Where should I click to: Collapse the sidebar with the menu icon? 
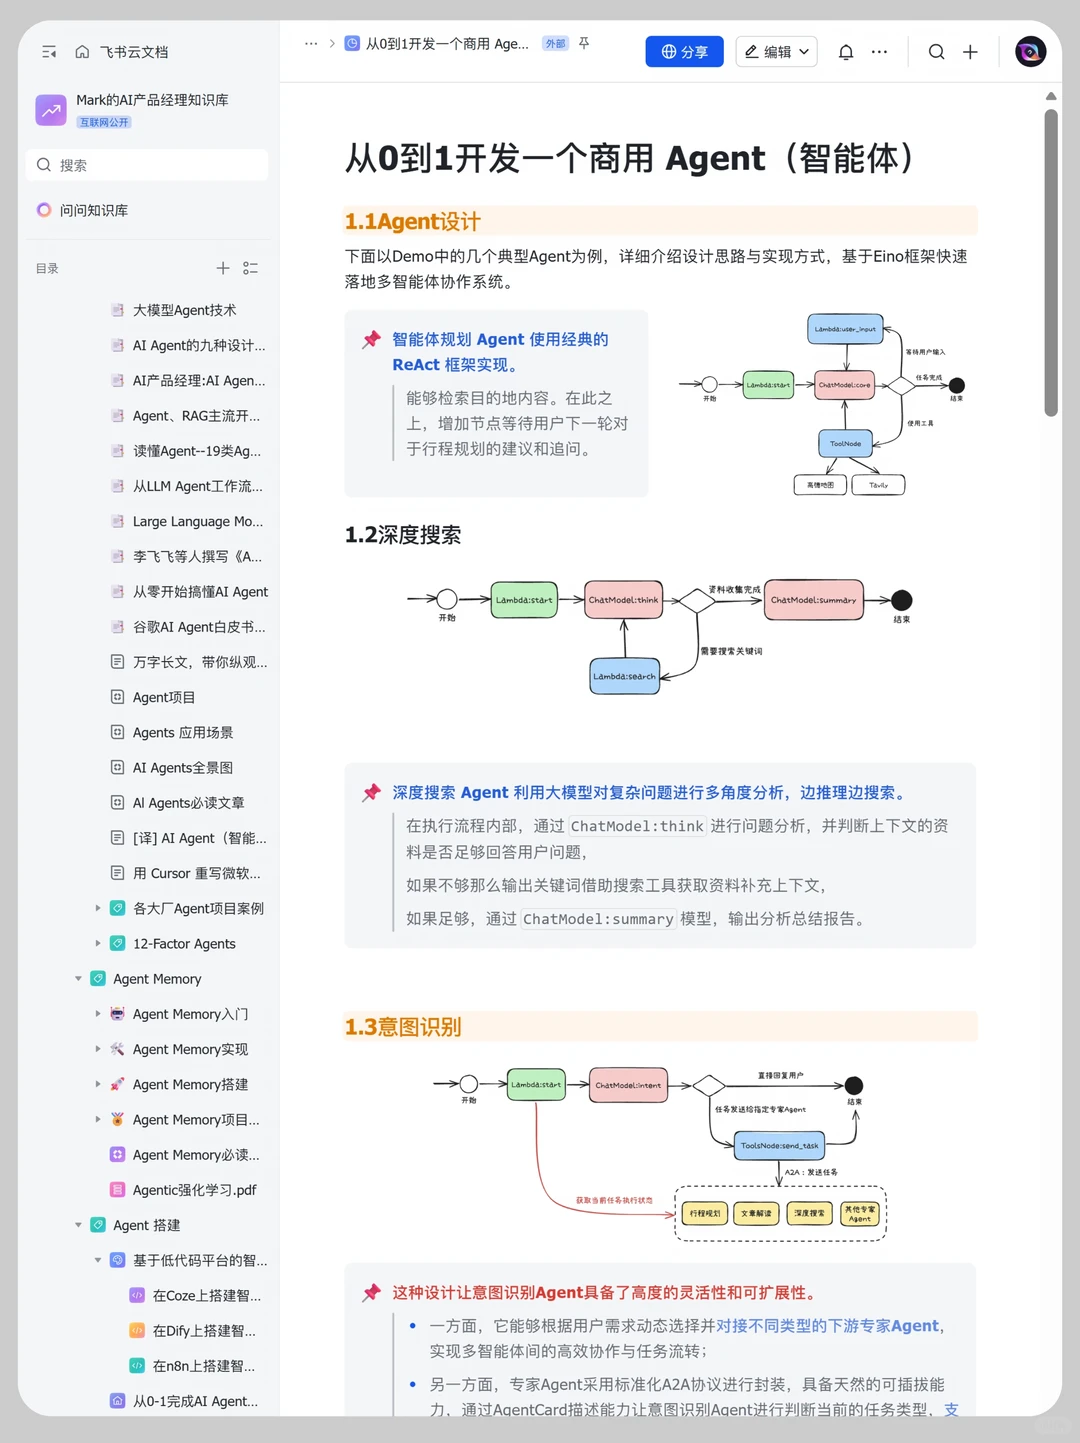[x=49, y=52]
